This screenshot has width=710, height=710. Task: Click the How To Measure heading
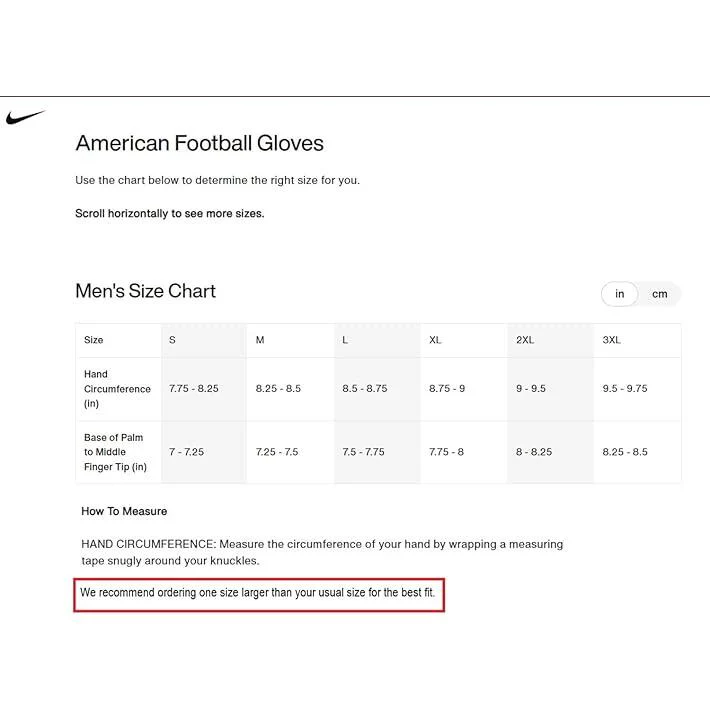(124, 511)
